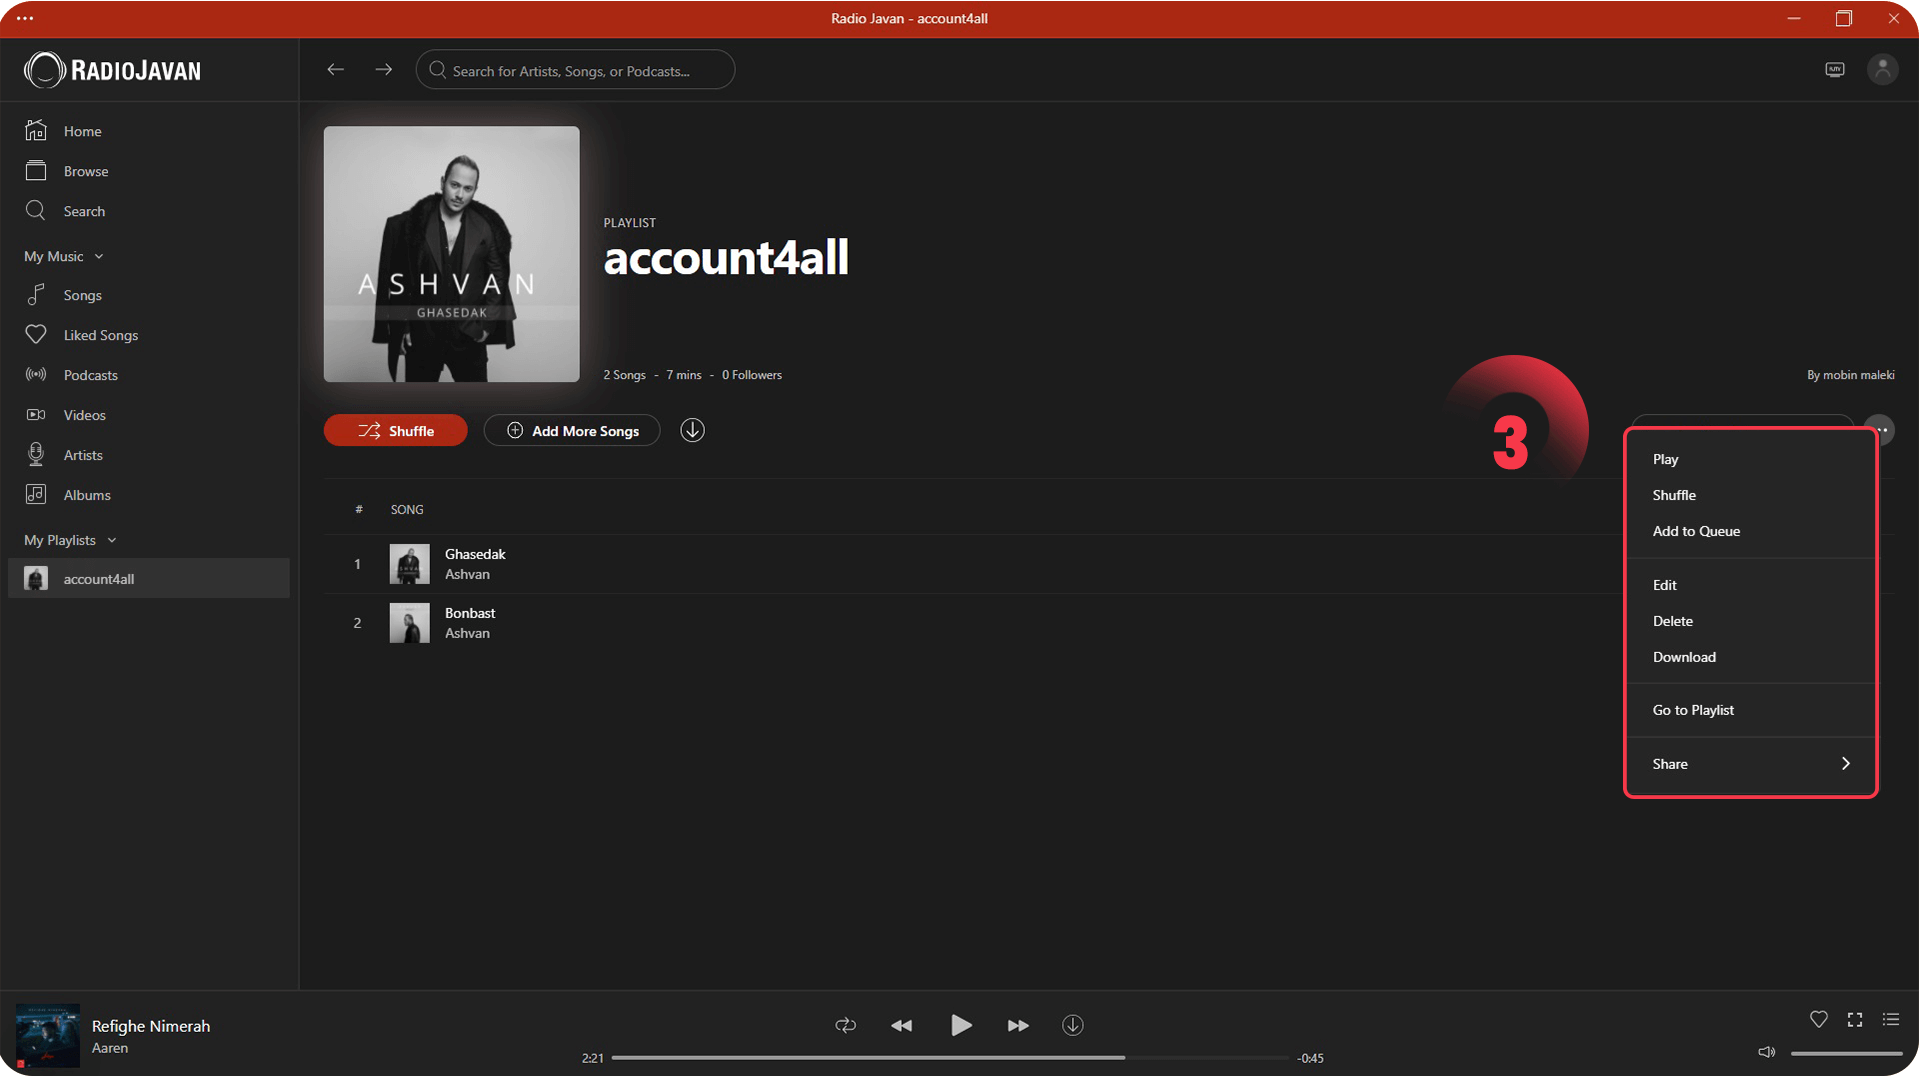
Task: Seek within the song progress bar
Action: pyautogui.click(x=950, y=1057)
